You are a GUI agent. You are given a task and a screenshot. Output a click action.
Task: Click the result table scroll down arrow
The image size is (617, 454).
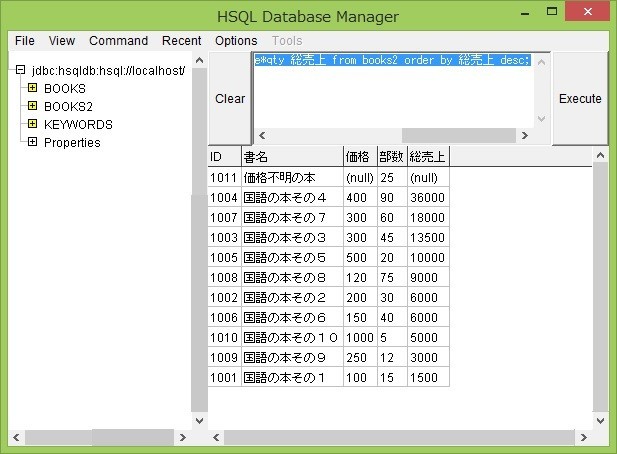pyautogui.click(x=600, y=421)
